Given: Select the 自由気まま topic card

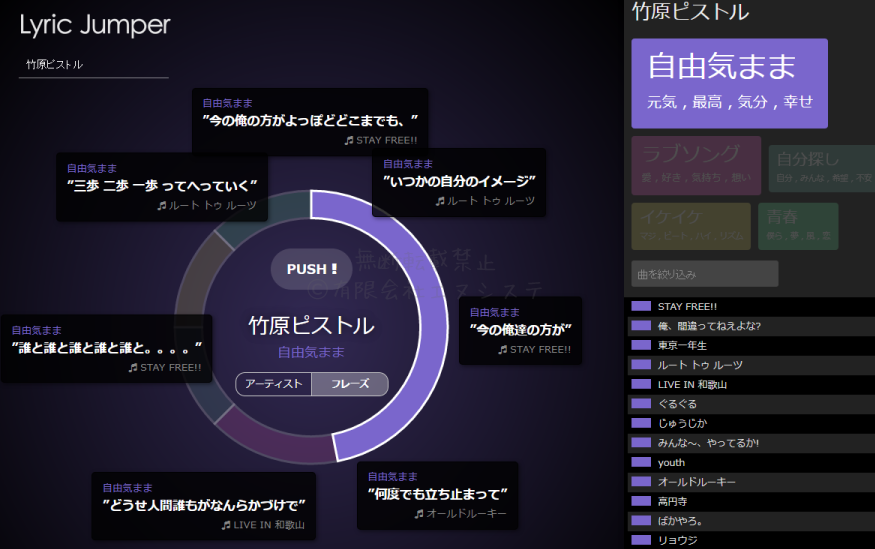Looking at the screenshot, I should 729,83.
